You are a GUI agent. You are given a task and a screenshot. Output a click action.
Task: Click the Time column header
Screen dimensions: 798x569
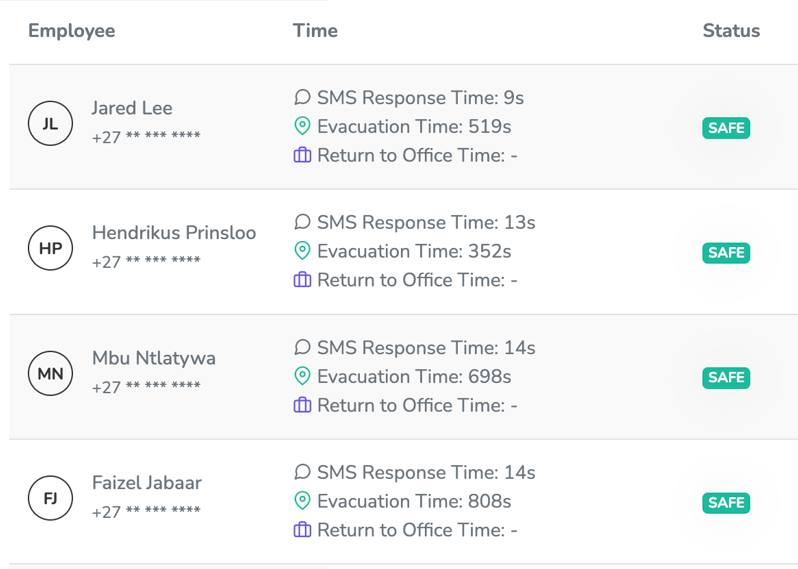pyautogui.click(x=315, y=31)
